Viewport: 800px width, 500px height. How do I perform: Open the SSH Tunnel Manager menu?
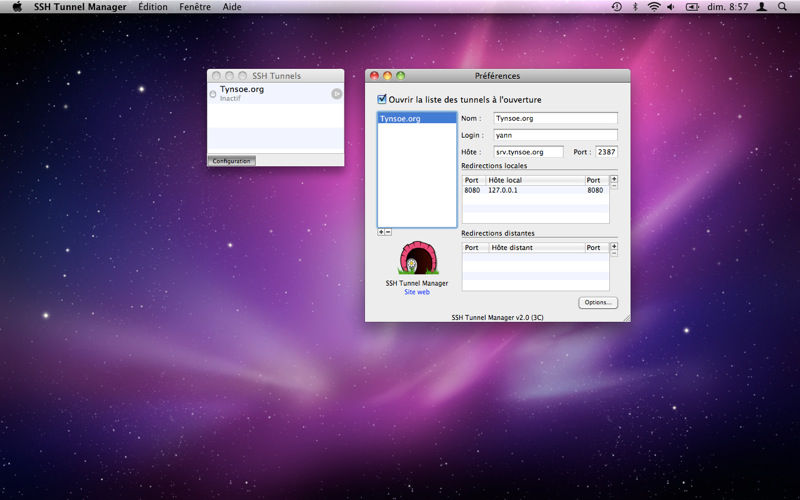[80, 7]
